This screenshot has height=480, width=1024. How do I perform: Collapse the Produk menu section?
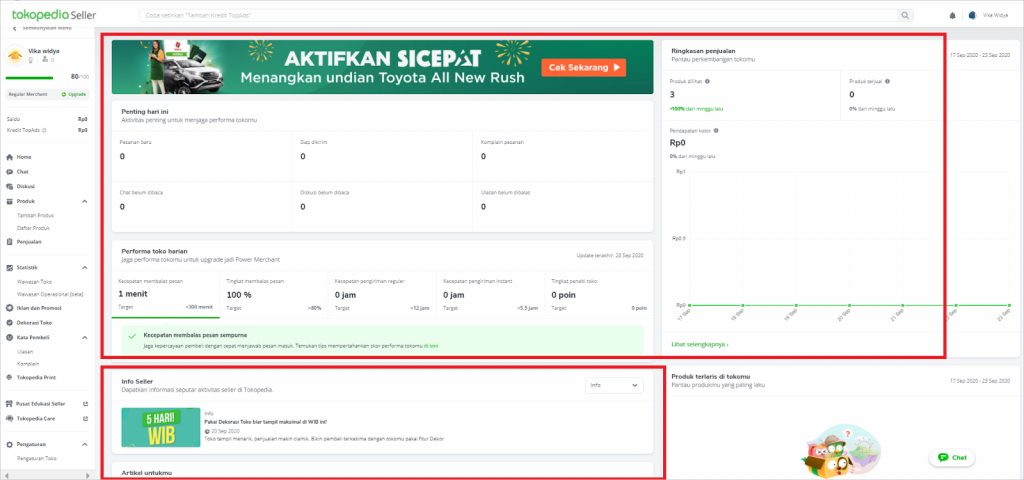point(84,200)
